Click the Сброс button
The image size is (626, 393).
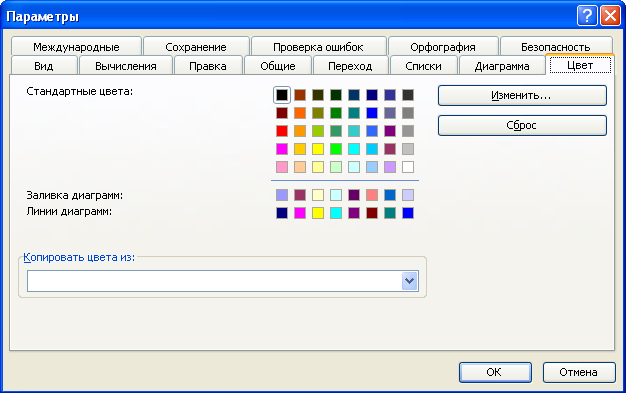coord(522,125)
